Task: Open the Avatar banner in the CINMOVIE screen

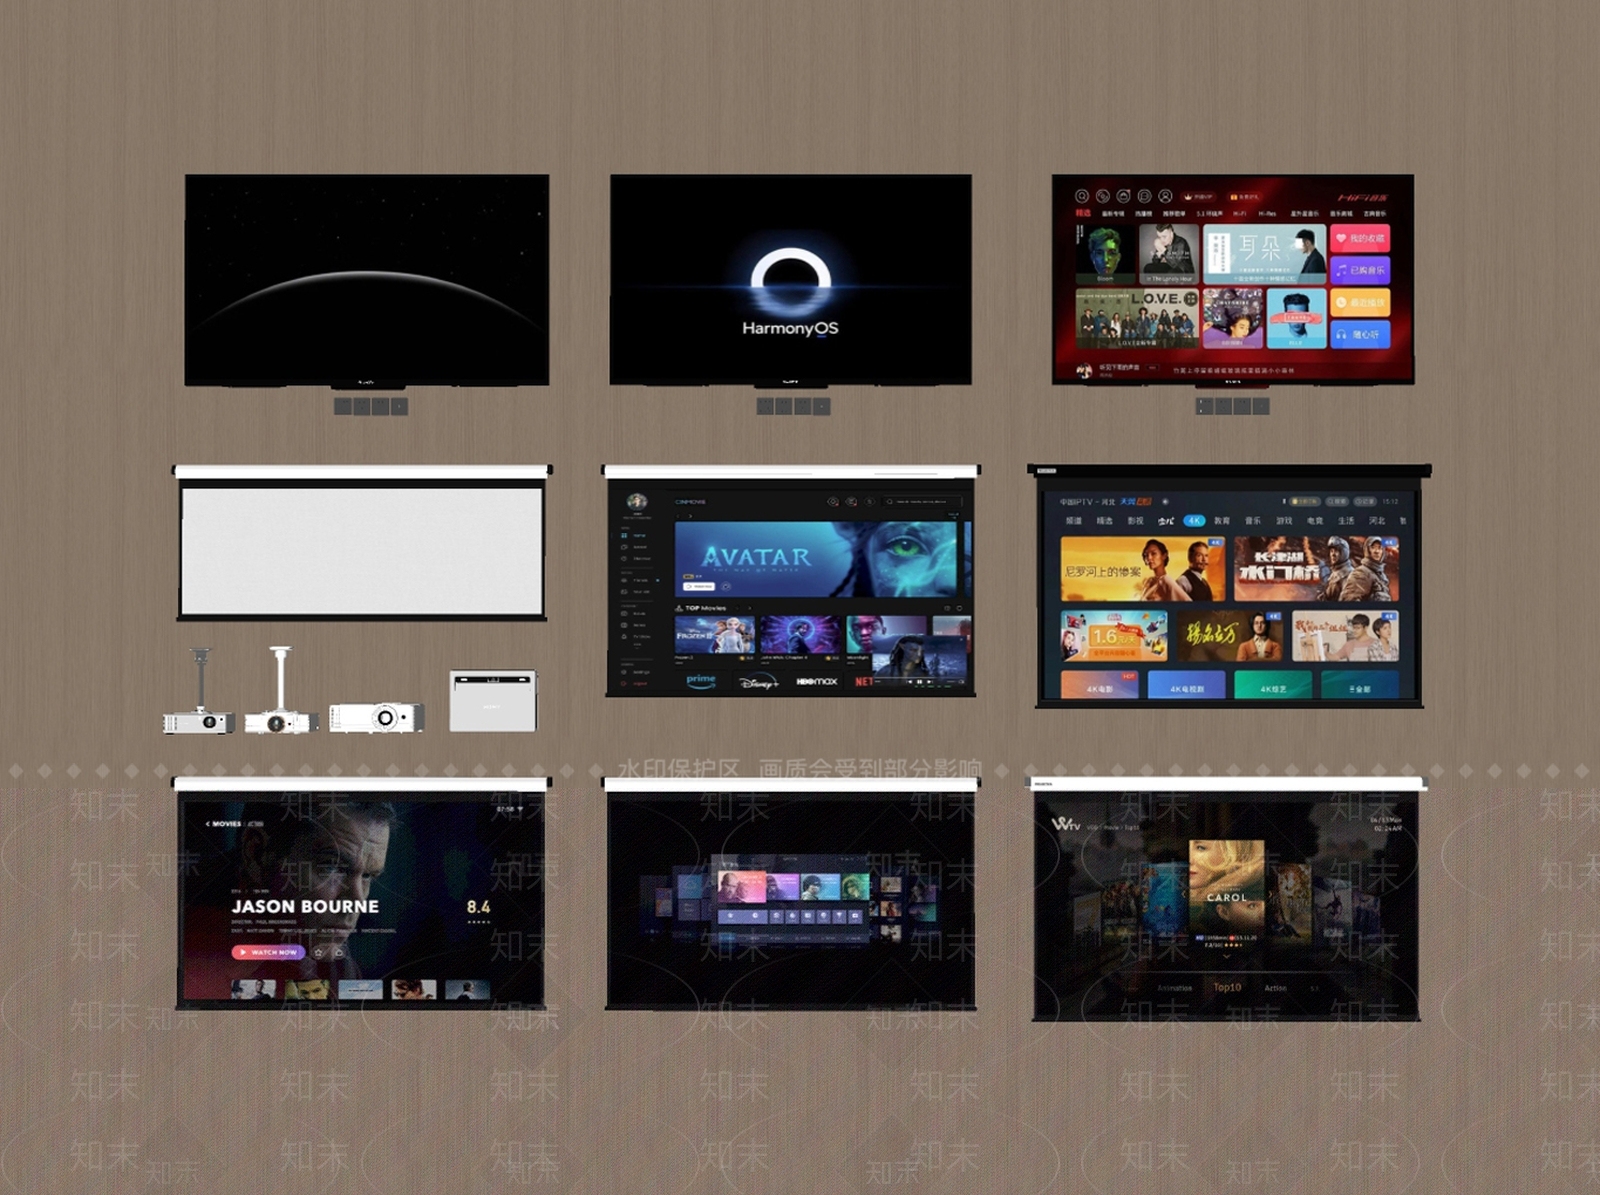Action: (x=816, y=559)
